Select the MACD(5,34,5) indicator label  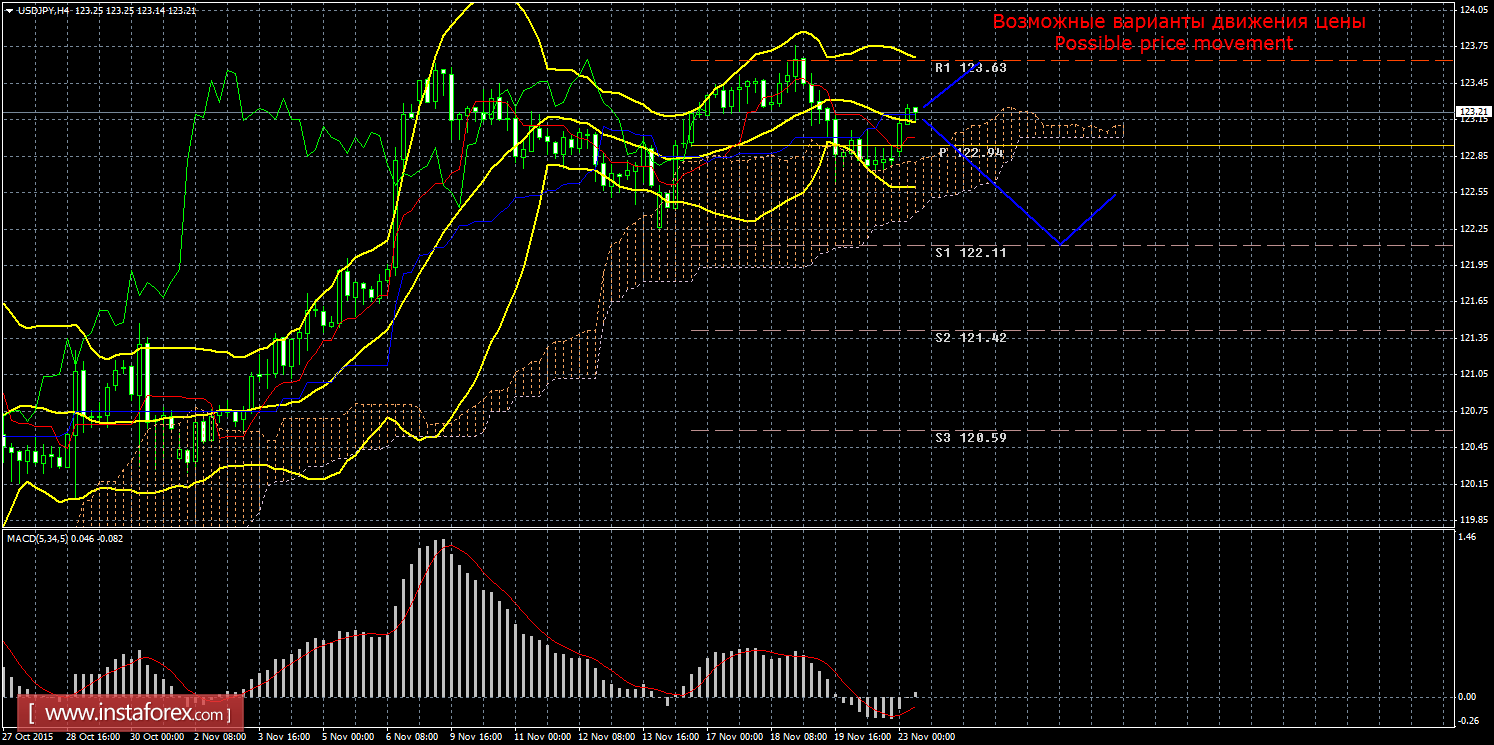tap(49, 539)
